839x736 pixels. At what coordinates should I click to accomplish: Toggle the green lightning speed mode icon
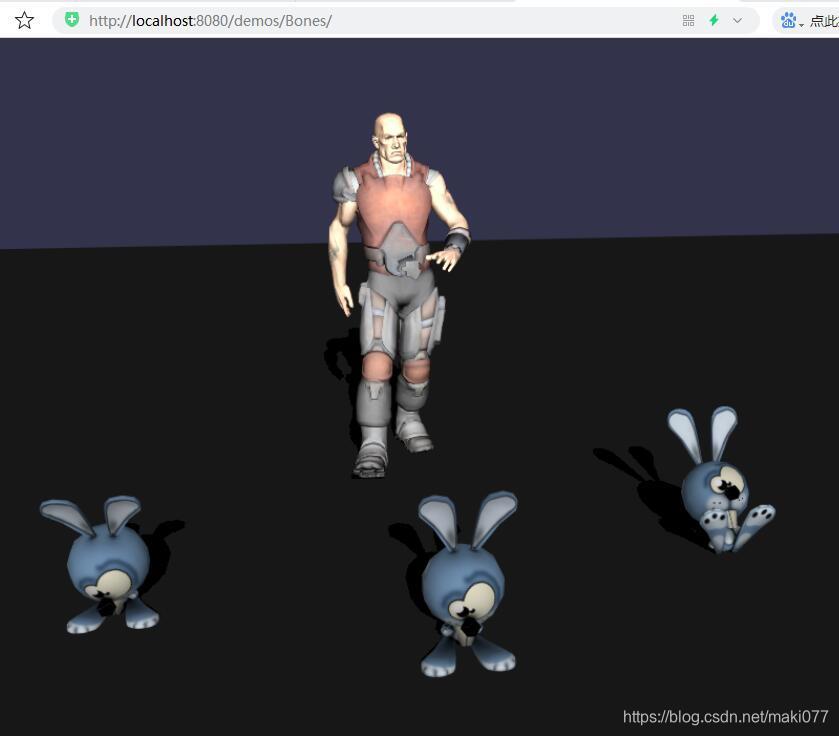pyautogui.click(x=713, y=20)
